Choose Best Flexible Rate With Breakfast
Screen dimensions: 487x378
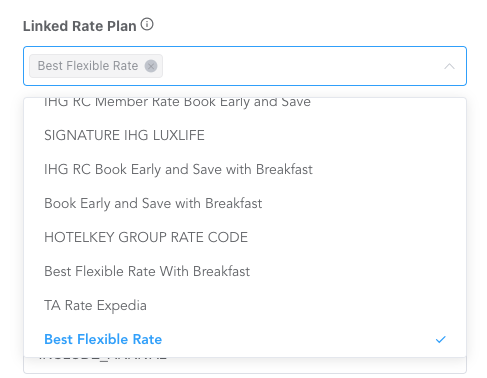[245, 271]
